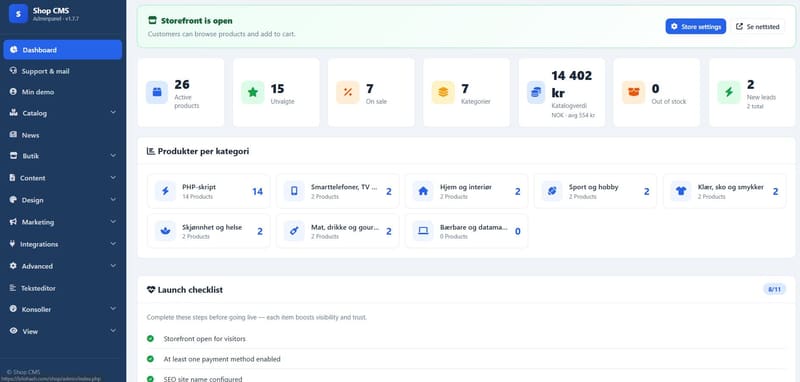Image resolution: width=800 pixels, height=382 pixels.
Task: Expand the Konsoller menu chevron
Action: (x=113, y=309)
